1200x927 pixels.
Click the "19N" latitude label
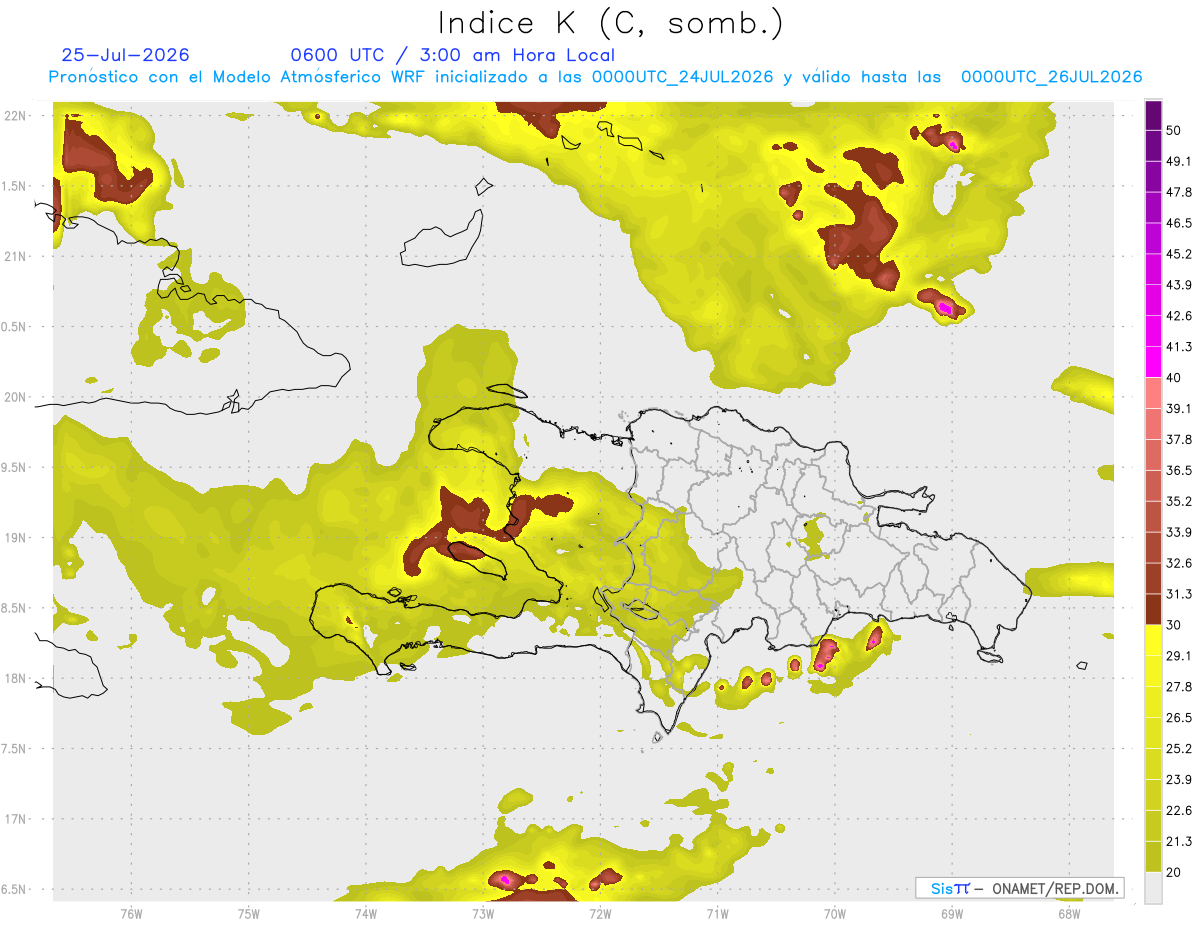click(x=15, y=538)
